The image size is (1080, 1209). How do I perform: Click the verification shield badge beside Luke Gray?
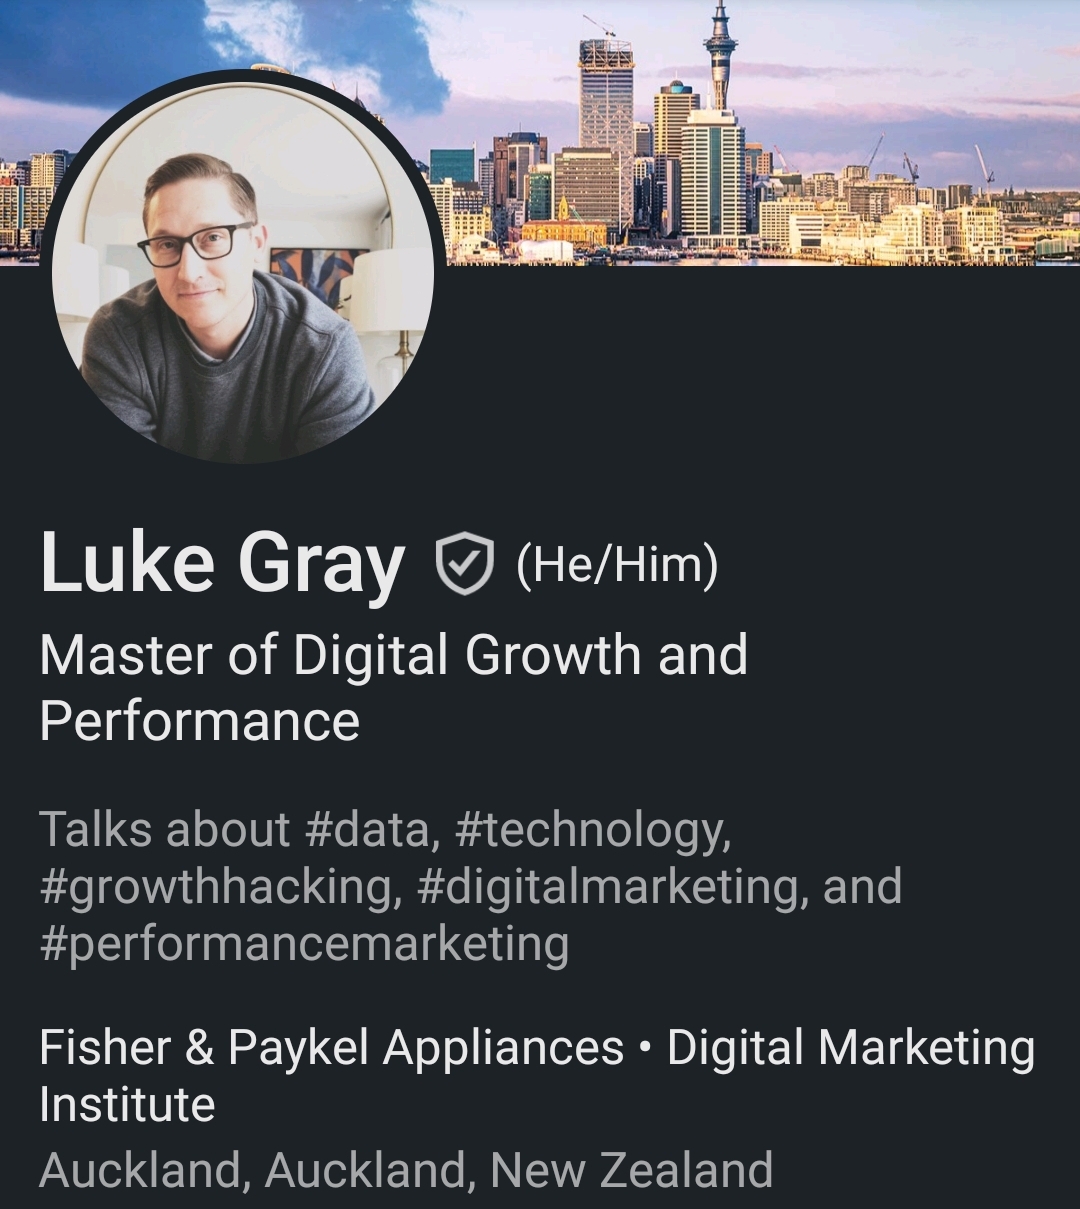[x=465, y=564]
